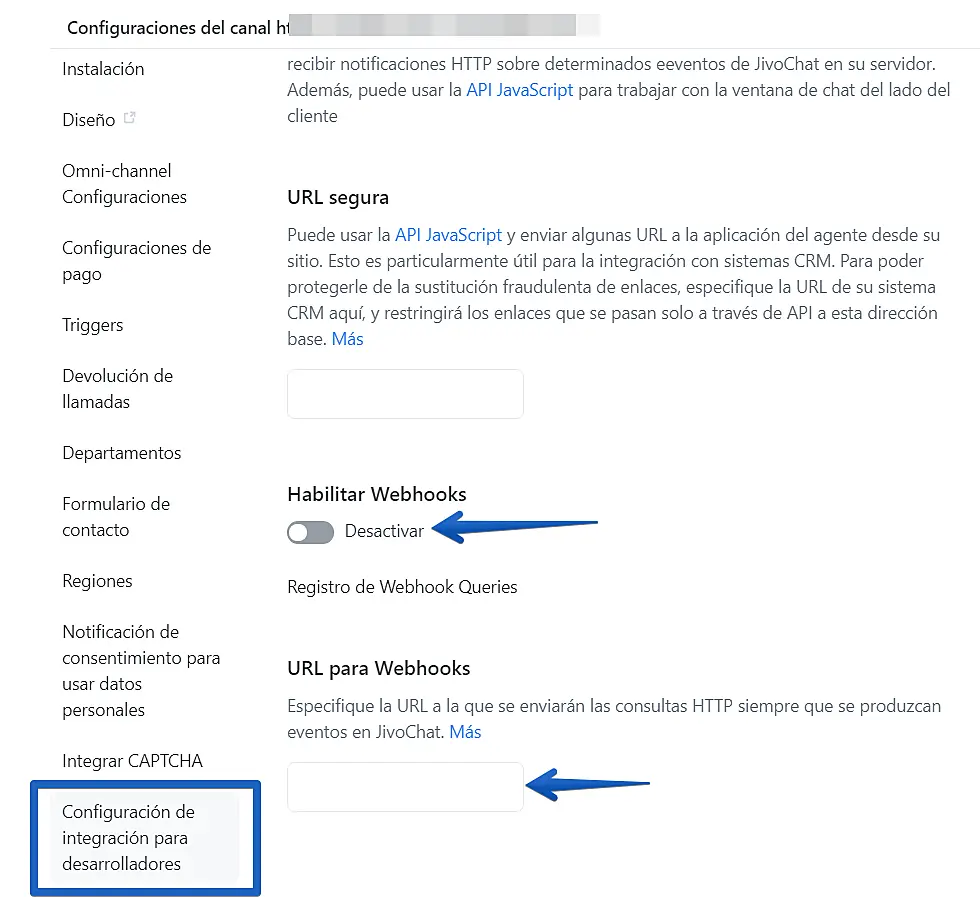Click API JavaScript link in the intro paragraph
980x900 pixels.
[520, 90]
